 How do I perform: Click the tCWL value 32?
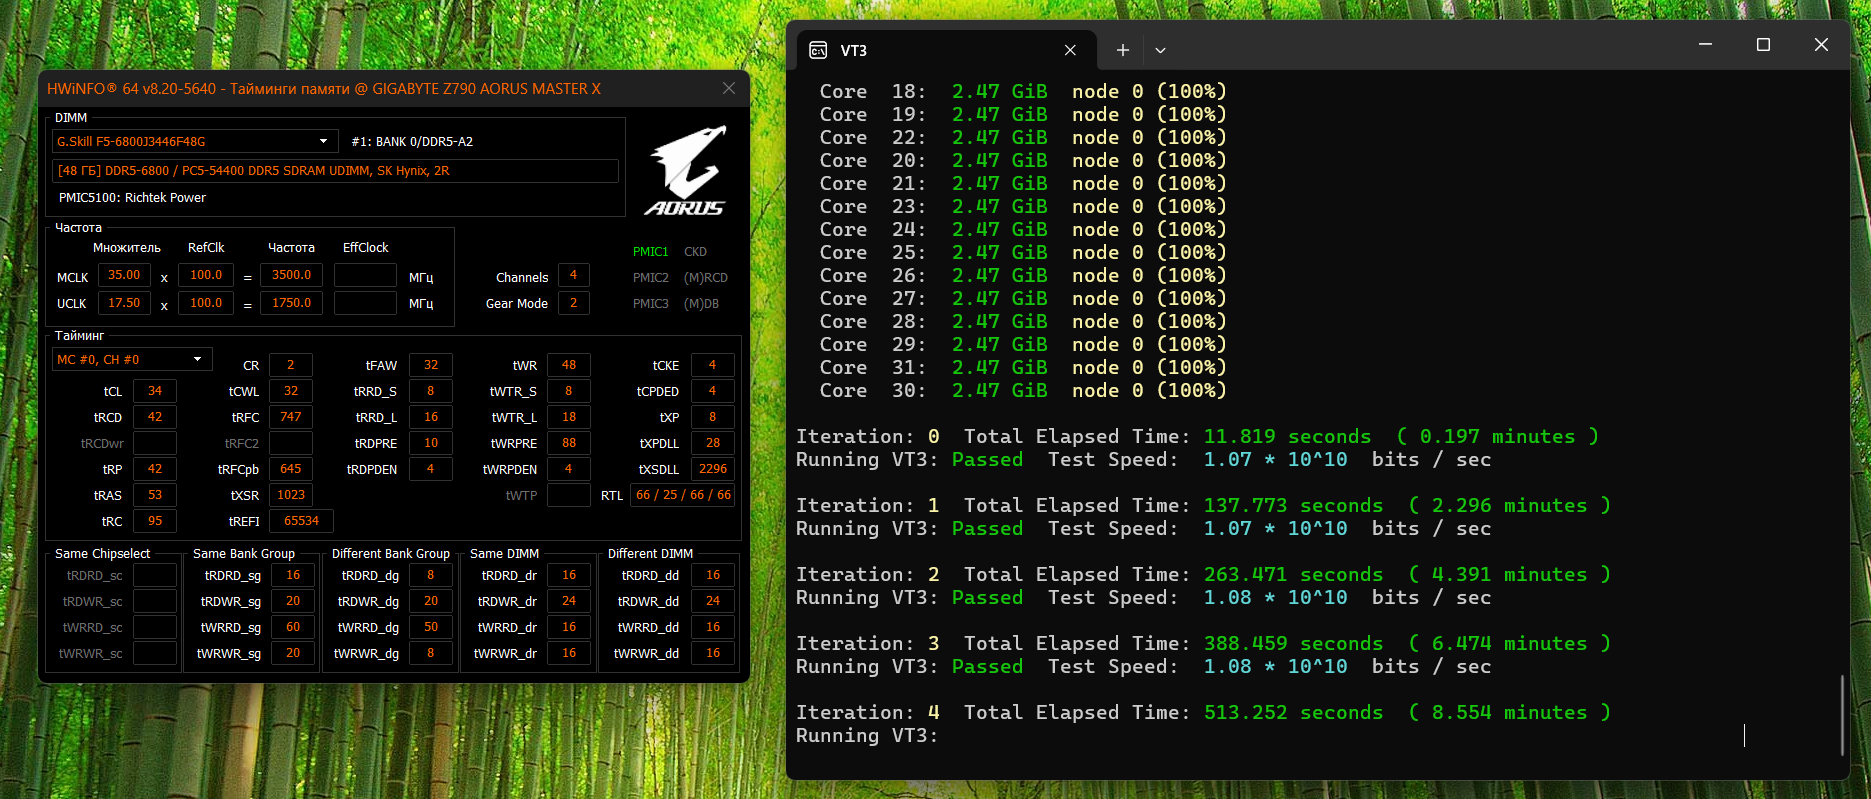(291, 391)
